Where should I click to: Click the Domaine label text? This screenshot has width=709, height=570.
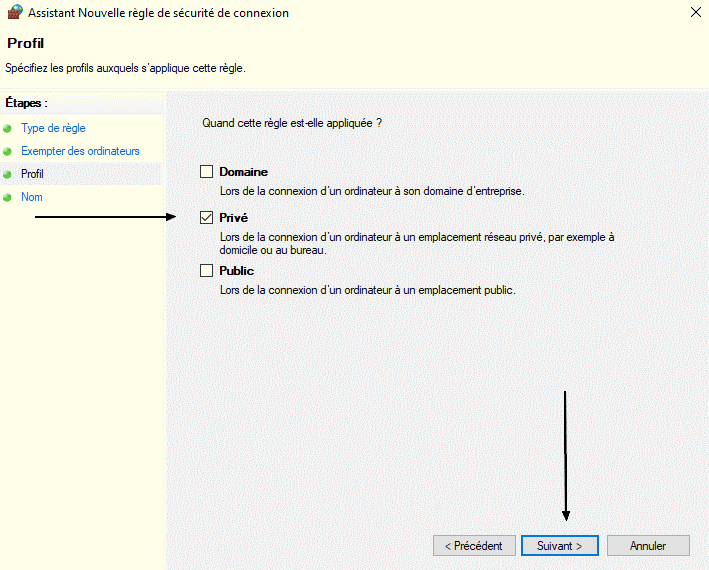(x=244, y=172)
